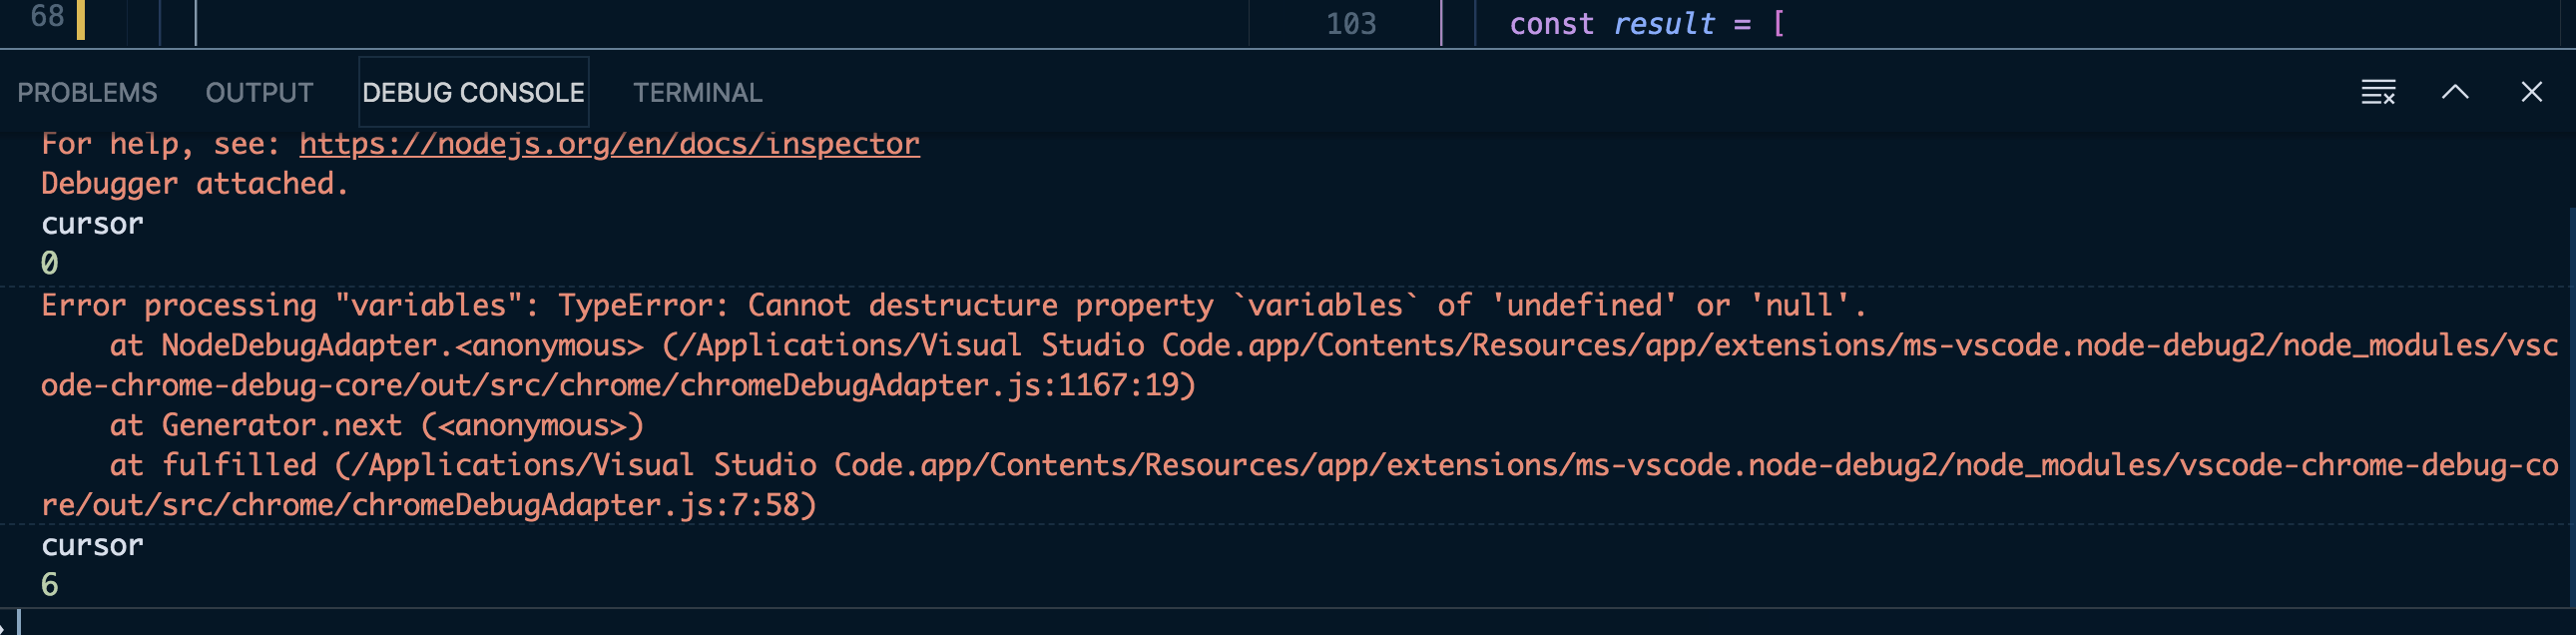Focus the debug console input prompt
The image size is (2576, 635).
click(1290, 622)
